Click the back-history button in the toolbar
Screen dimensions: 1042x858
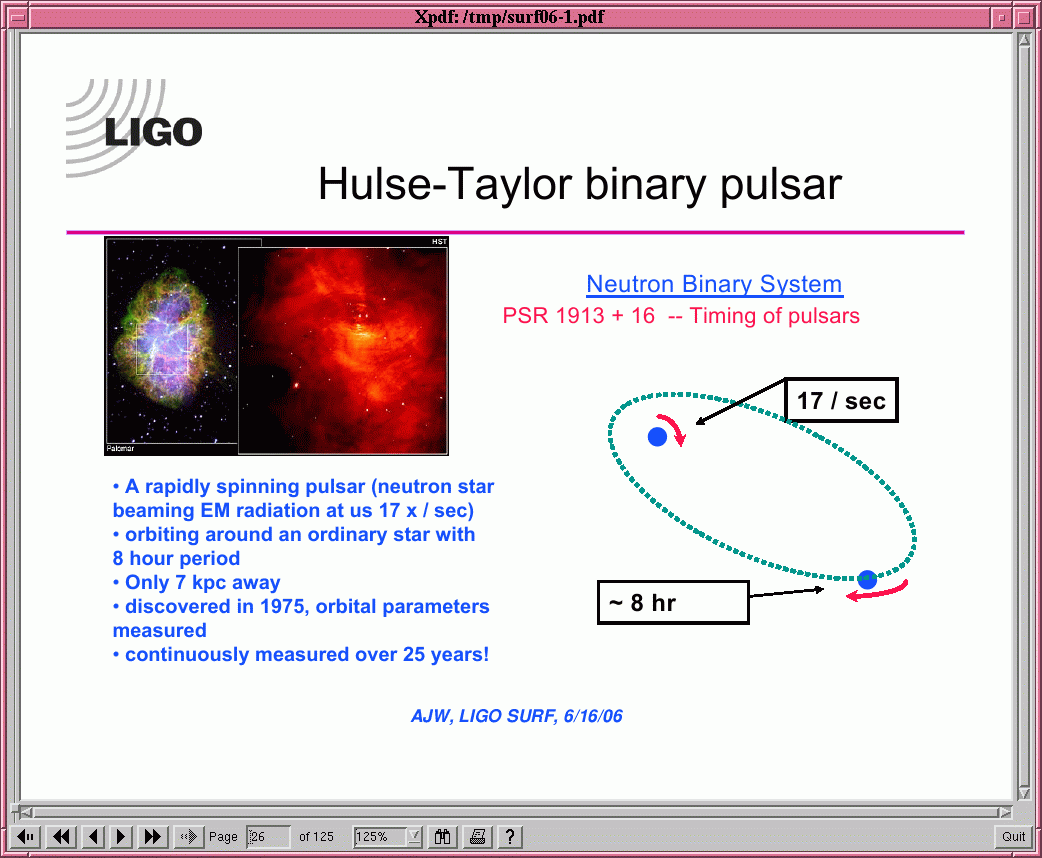[28, 836]
